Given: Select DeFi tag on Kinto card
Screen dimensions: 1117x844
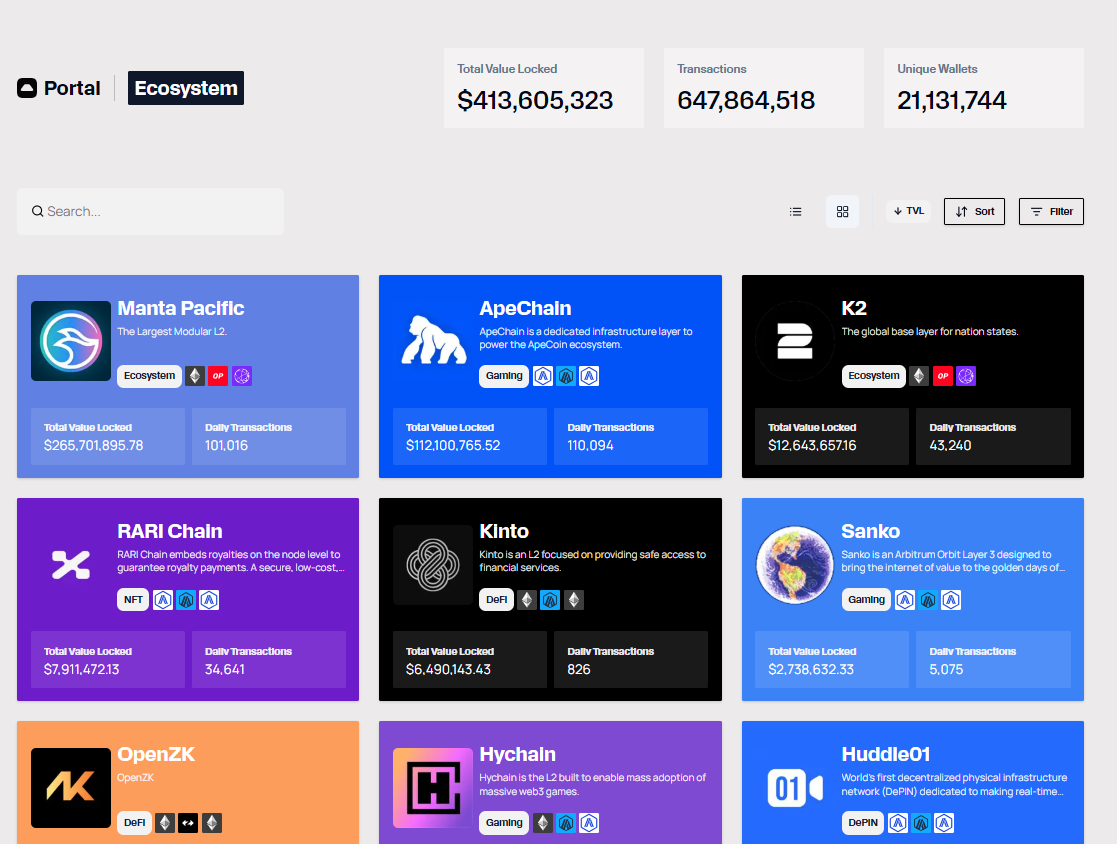Looking at the screenshot, I should click(497, 600).
